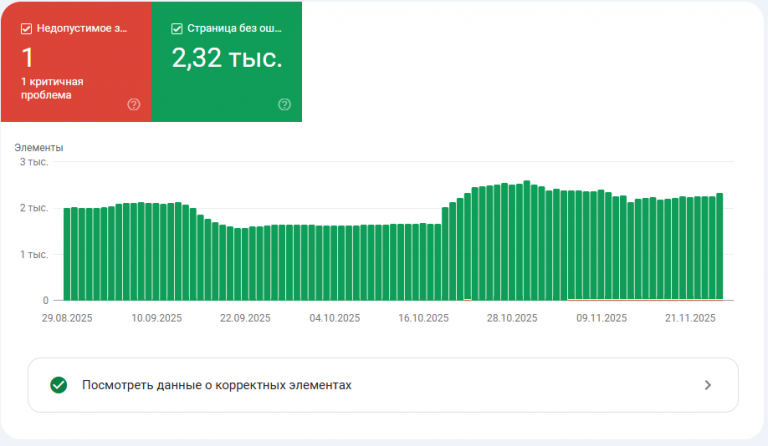
Task: Select the red invalid items card
Action: [x=76, y=62]
